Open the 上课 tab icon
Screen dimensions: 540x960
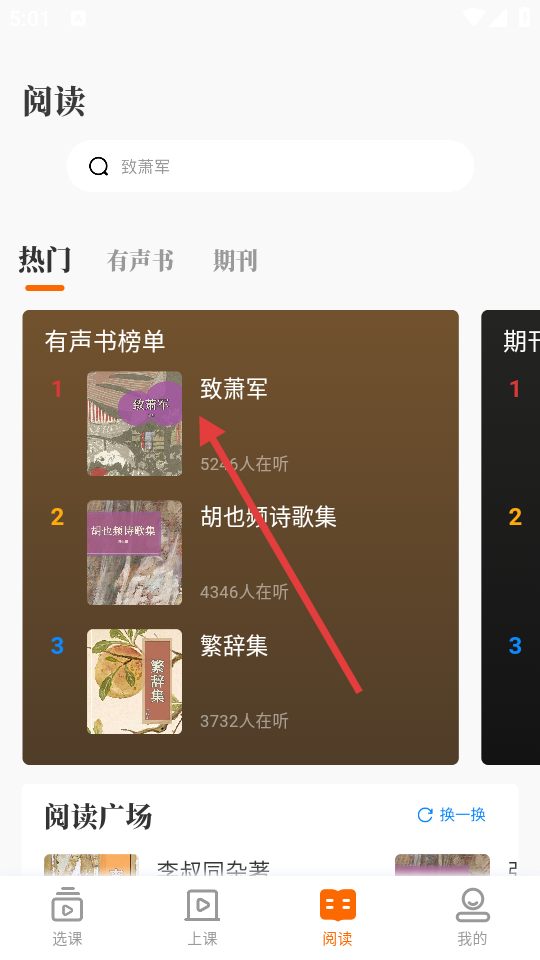[203, 905]
